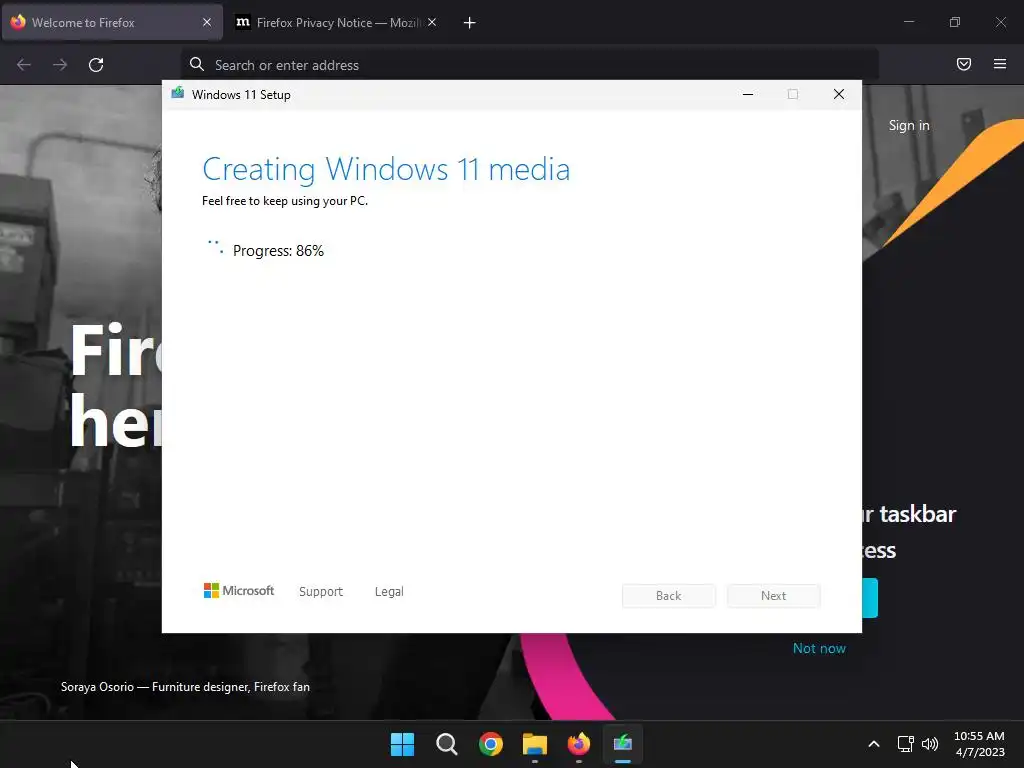Minimize the Firefox window

(x=908, y=22)
